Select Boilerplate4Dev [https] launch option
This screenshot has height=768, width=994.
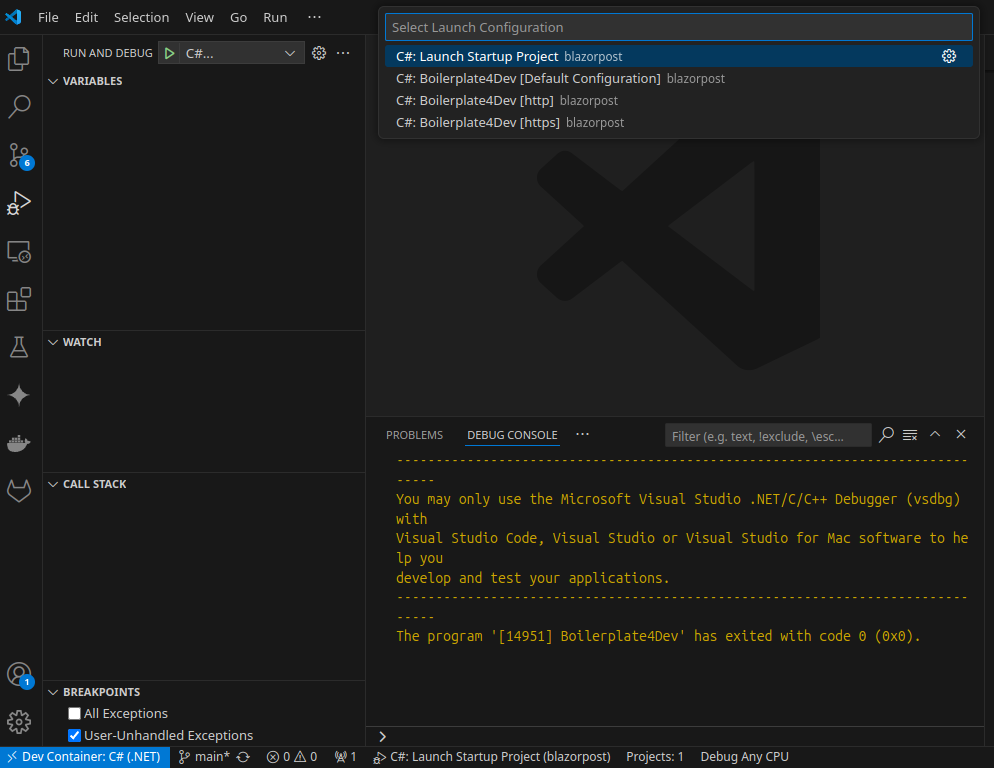coord(678,122)
